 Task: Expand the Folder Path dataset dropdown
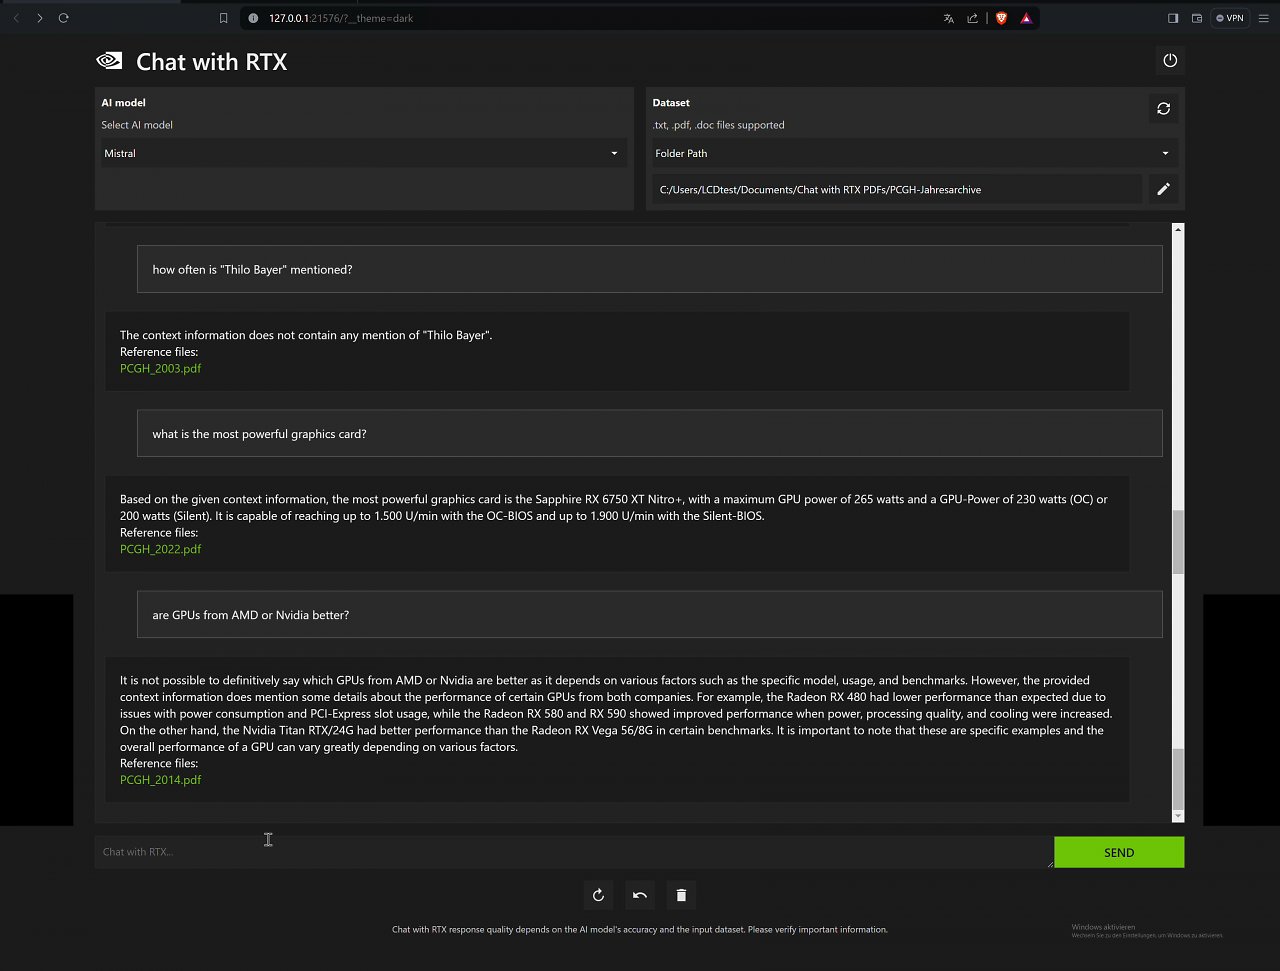click(x=913, y=153)
